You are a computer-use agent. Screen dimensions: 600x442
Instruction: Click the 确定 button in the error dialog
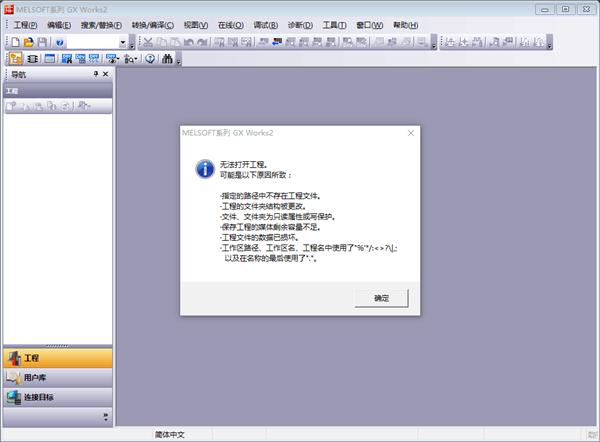381,298
